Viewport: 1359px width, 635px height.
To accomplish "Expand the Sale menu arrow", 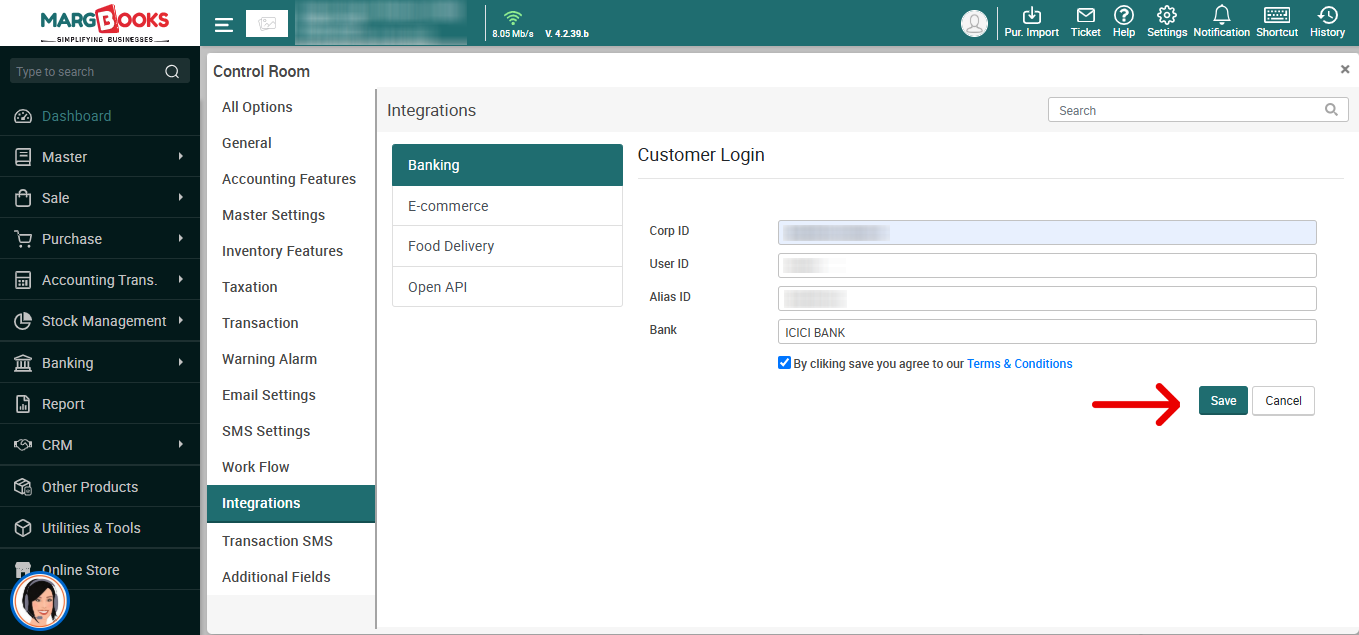I will 181,197.
